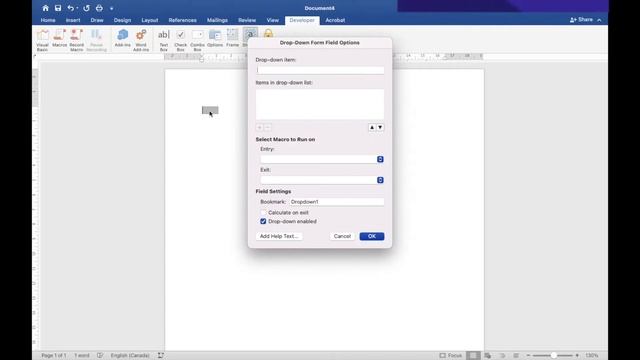Open the Acrobat tab
Screen dimensions: 640x360
coord(335,20)
